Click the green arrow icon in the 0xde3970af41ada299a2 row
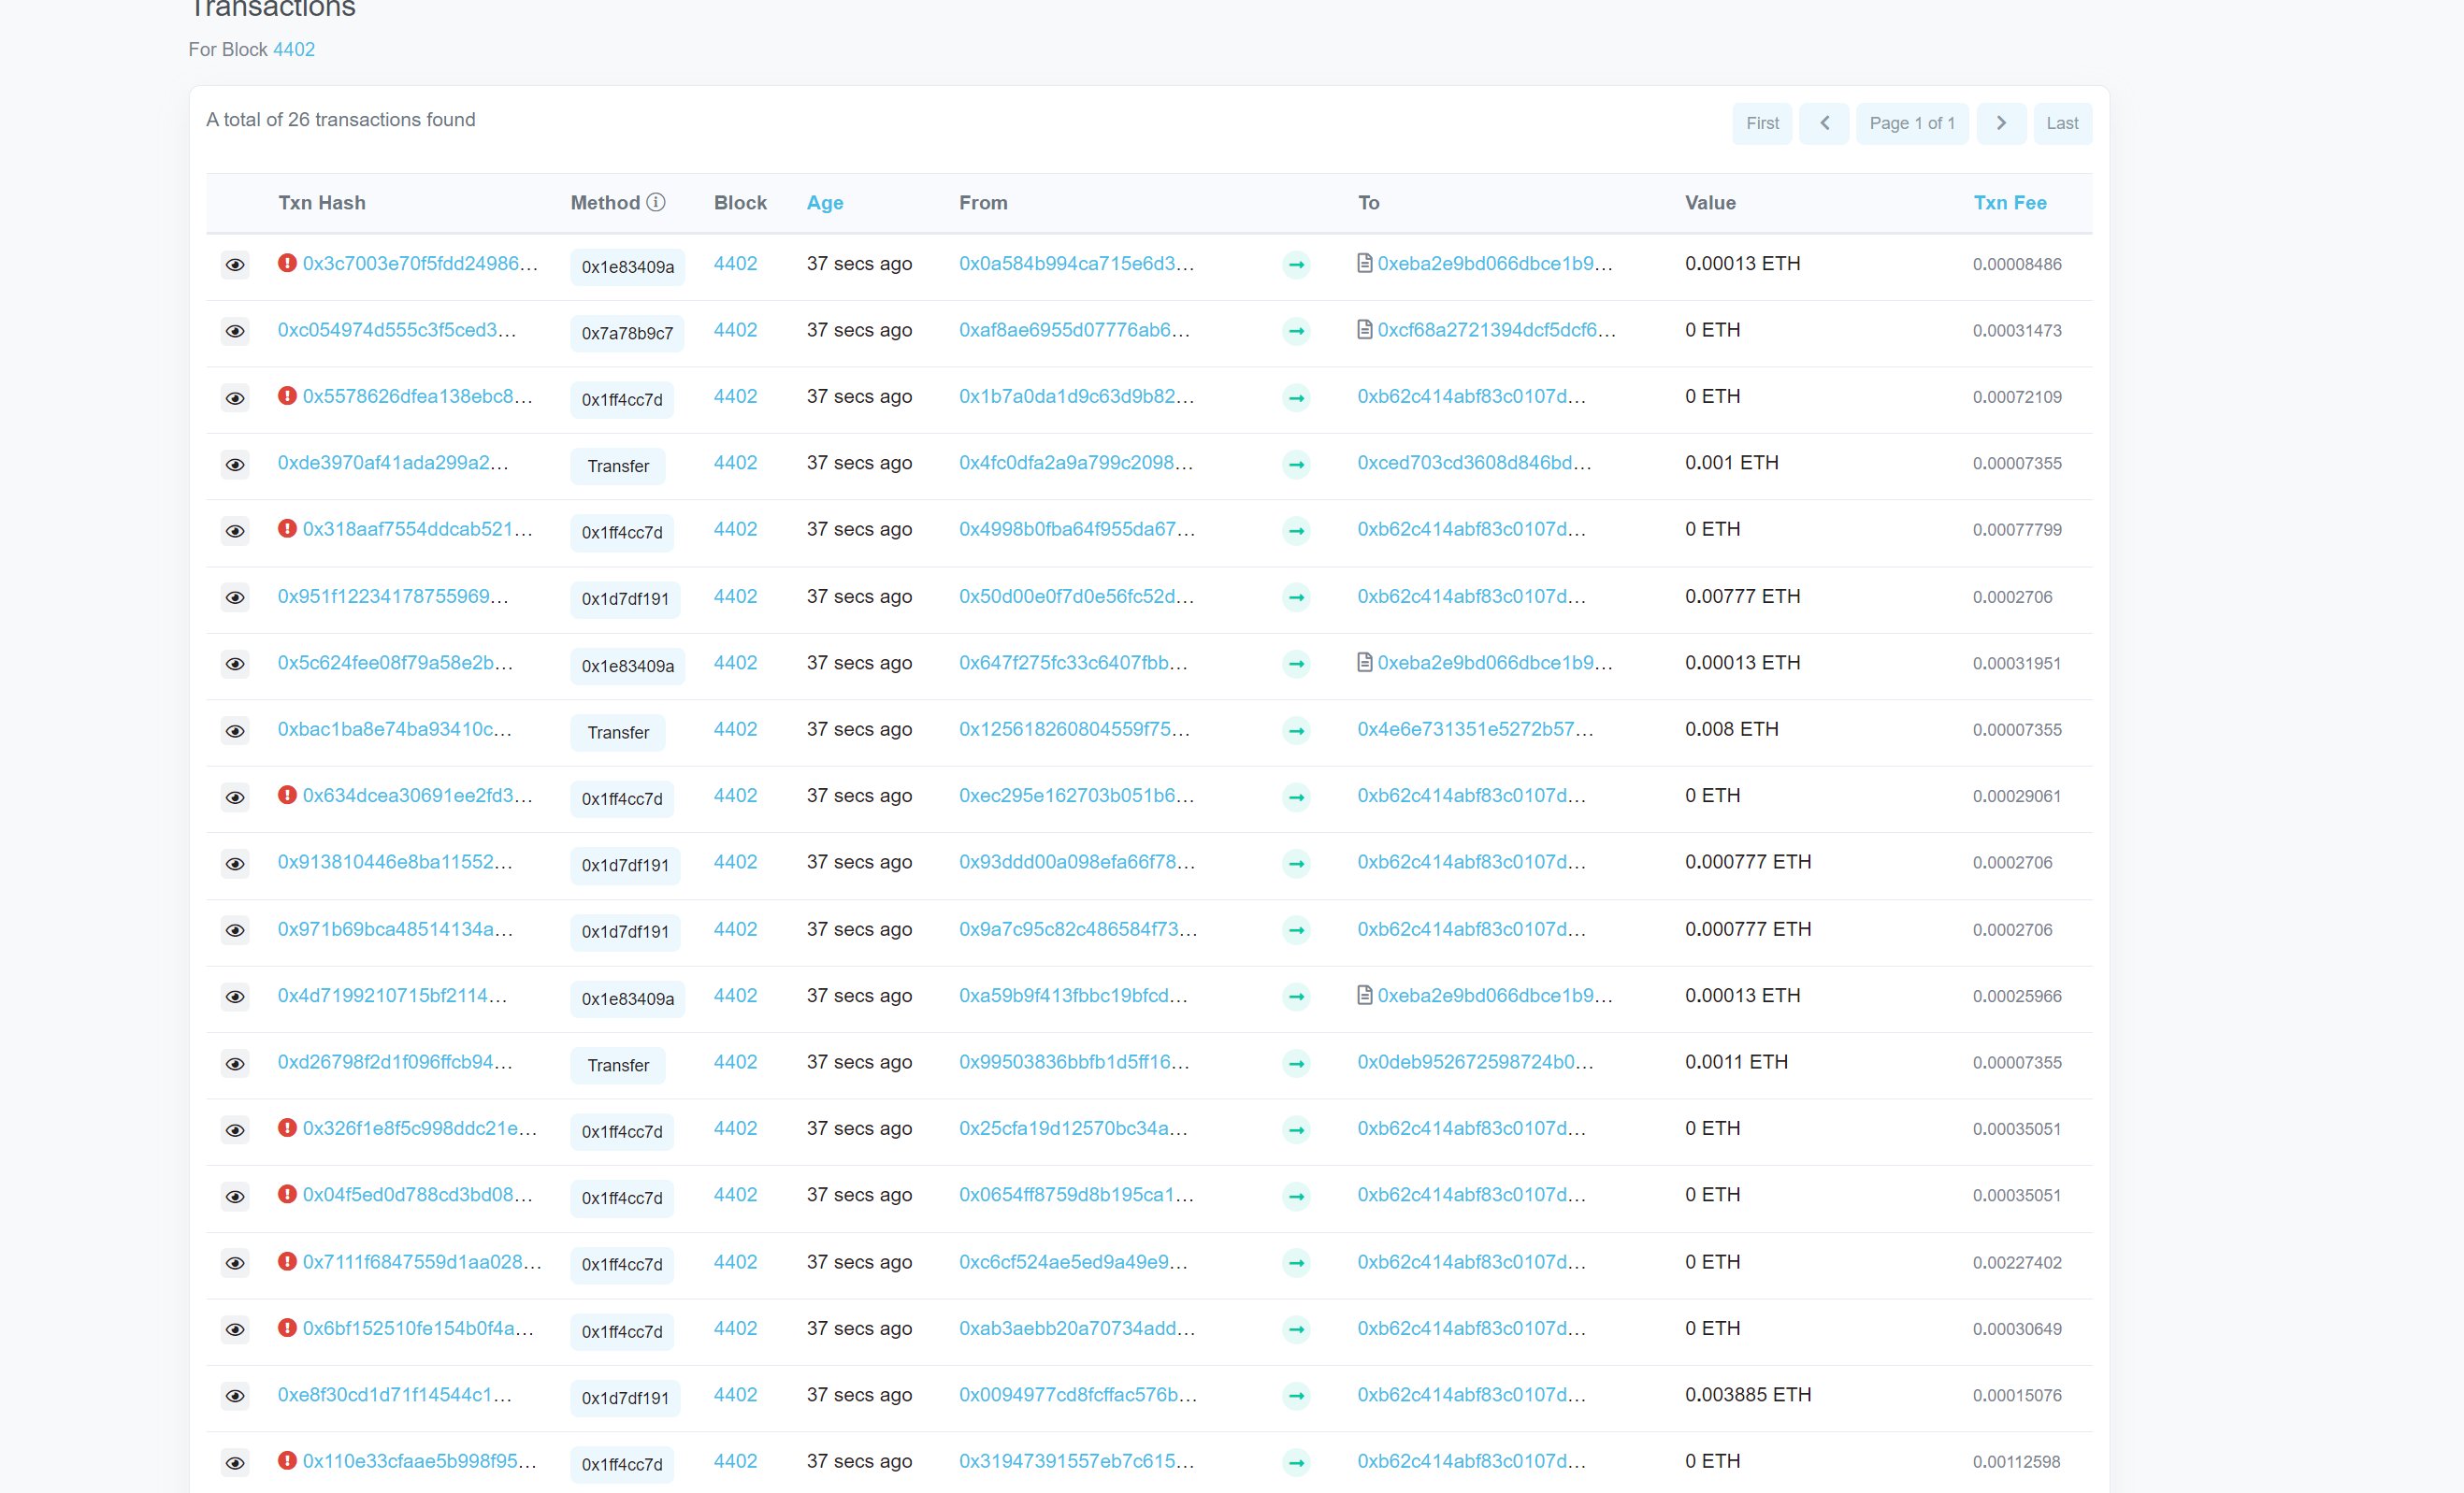The image size is (2464, 1493). 1296,464
